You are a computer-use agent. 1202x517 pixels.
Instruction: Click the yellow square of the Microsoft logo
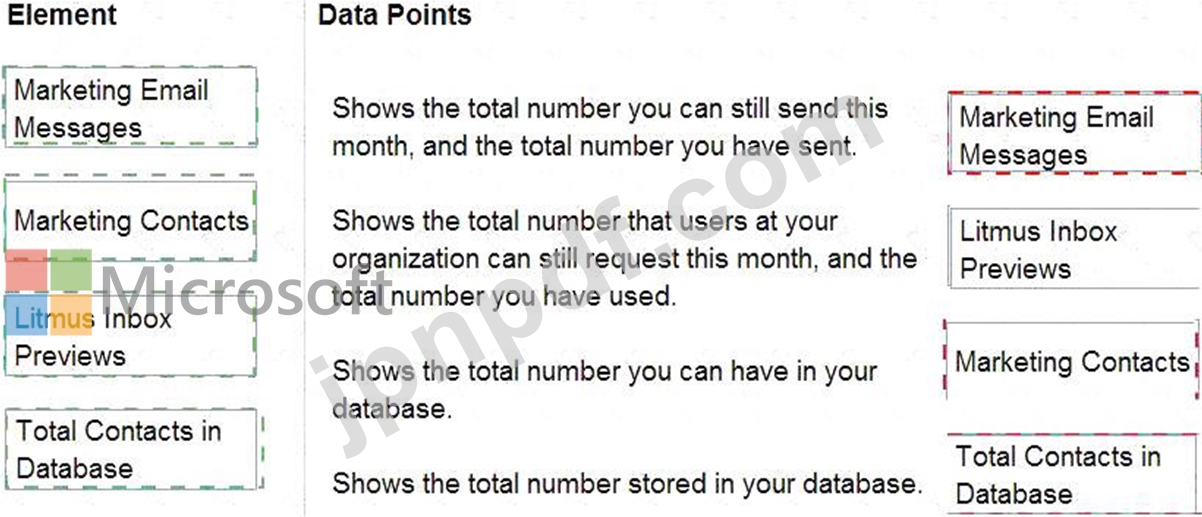coord(71,315)
